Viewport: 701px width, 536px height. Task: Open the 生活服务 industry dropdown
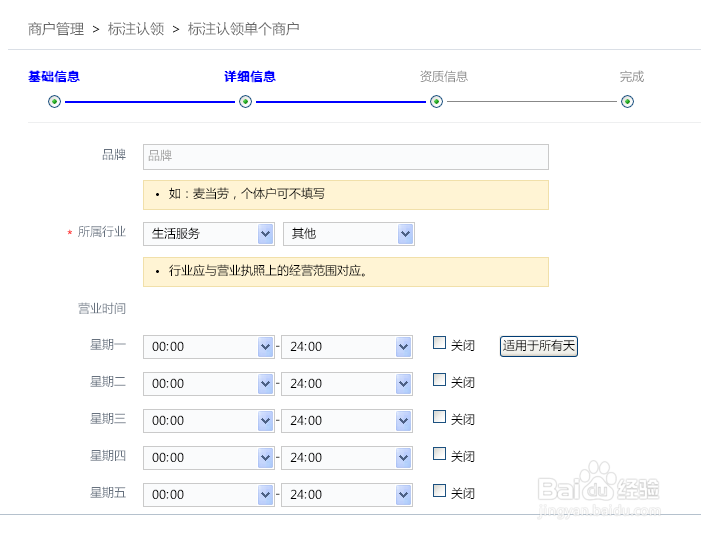[x=208, y=234]
